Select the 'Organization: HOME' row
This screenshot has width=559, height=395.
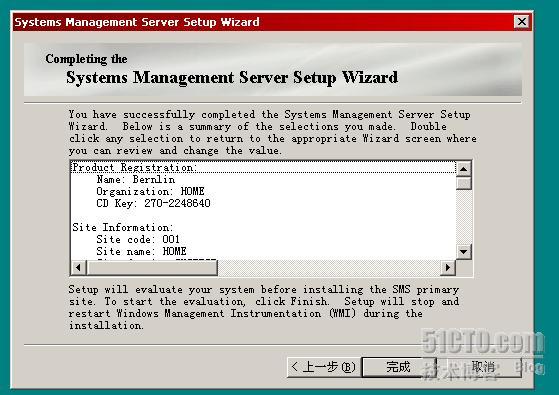pos(263,191)
